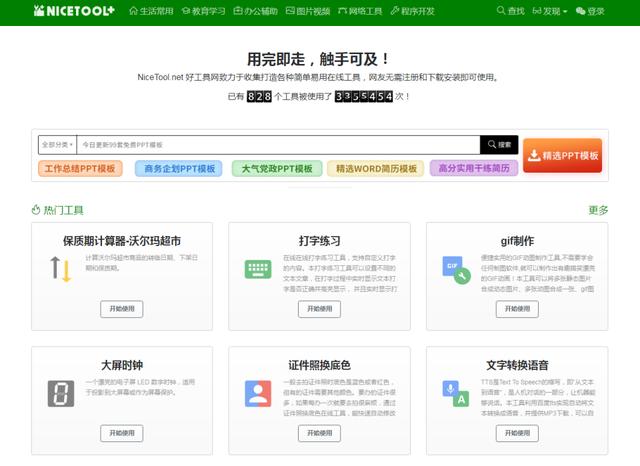Expand the 发现 dropdown in header
The height and width of the screenshot is (466, 640).
550,11
